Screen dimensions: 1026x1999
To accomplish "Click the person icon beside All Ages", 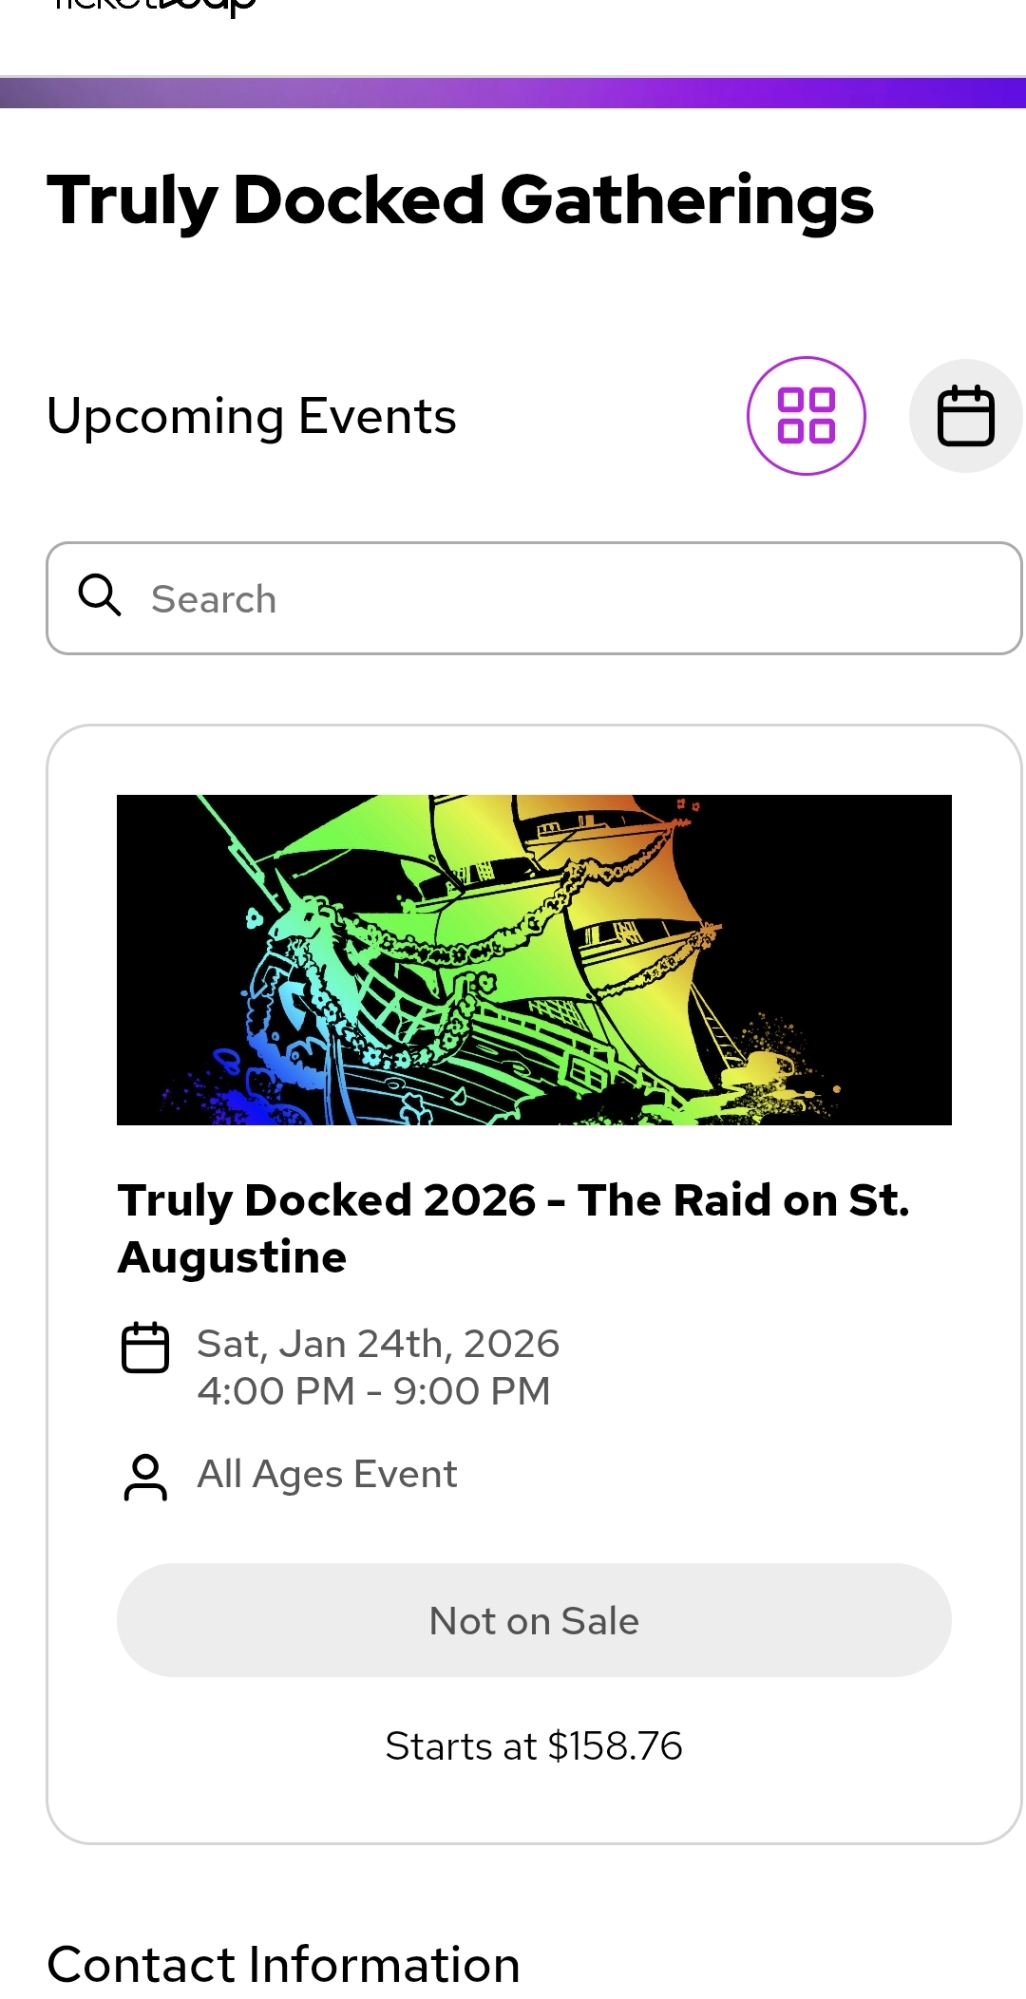I will pyautogui.click(x=145, y=1477).
